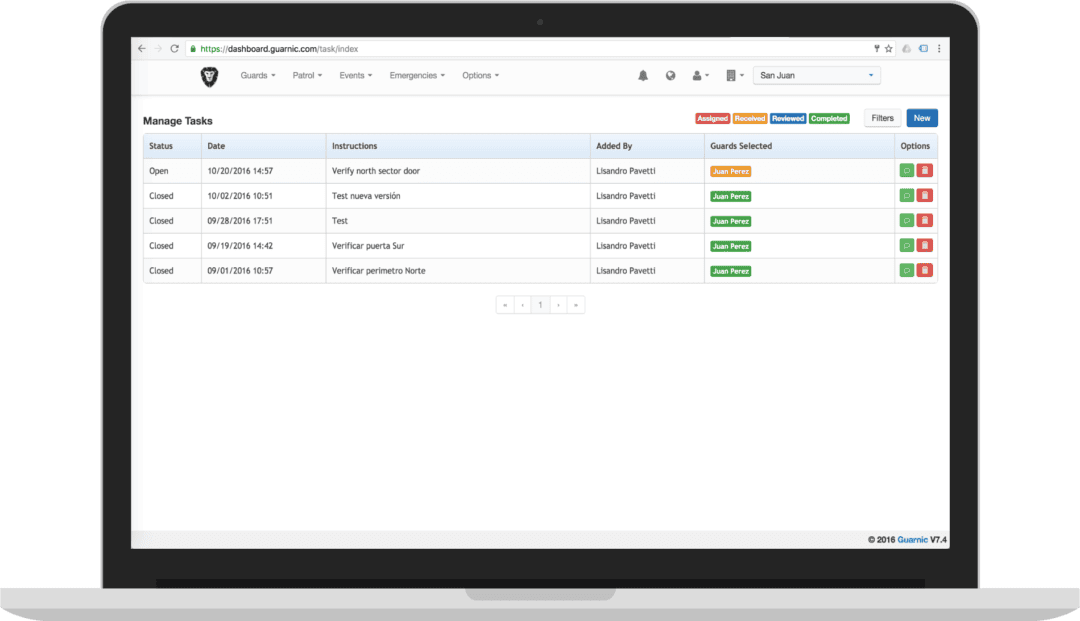This screenshot has height=621, width=1080.
Task: Open the Emergencies dropdown
Action: tap(417, 75)
